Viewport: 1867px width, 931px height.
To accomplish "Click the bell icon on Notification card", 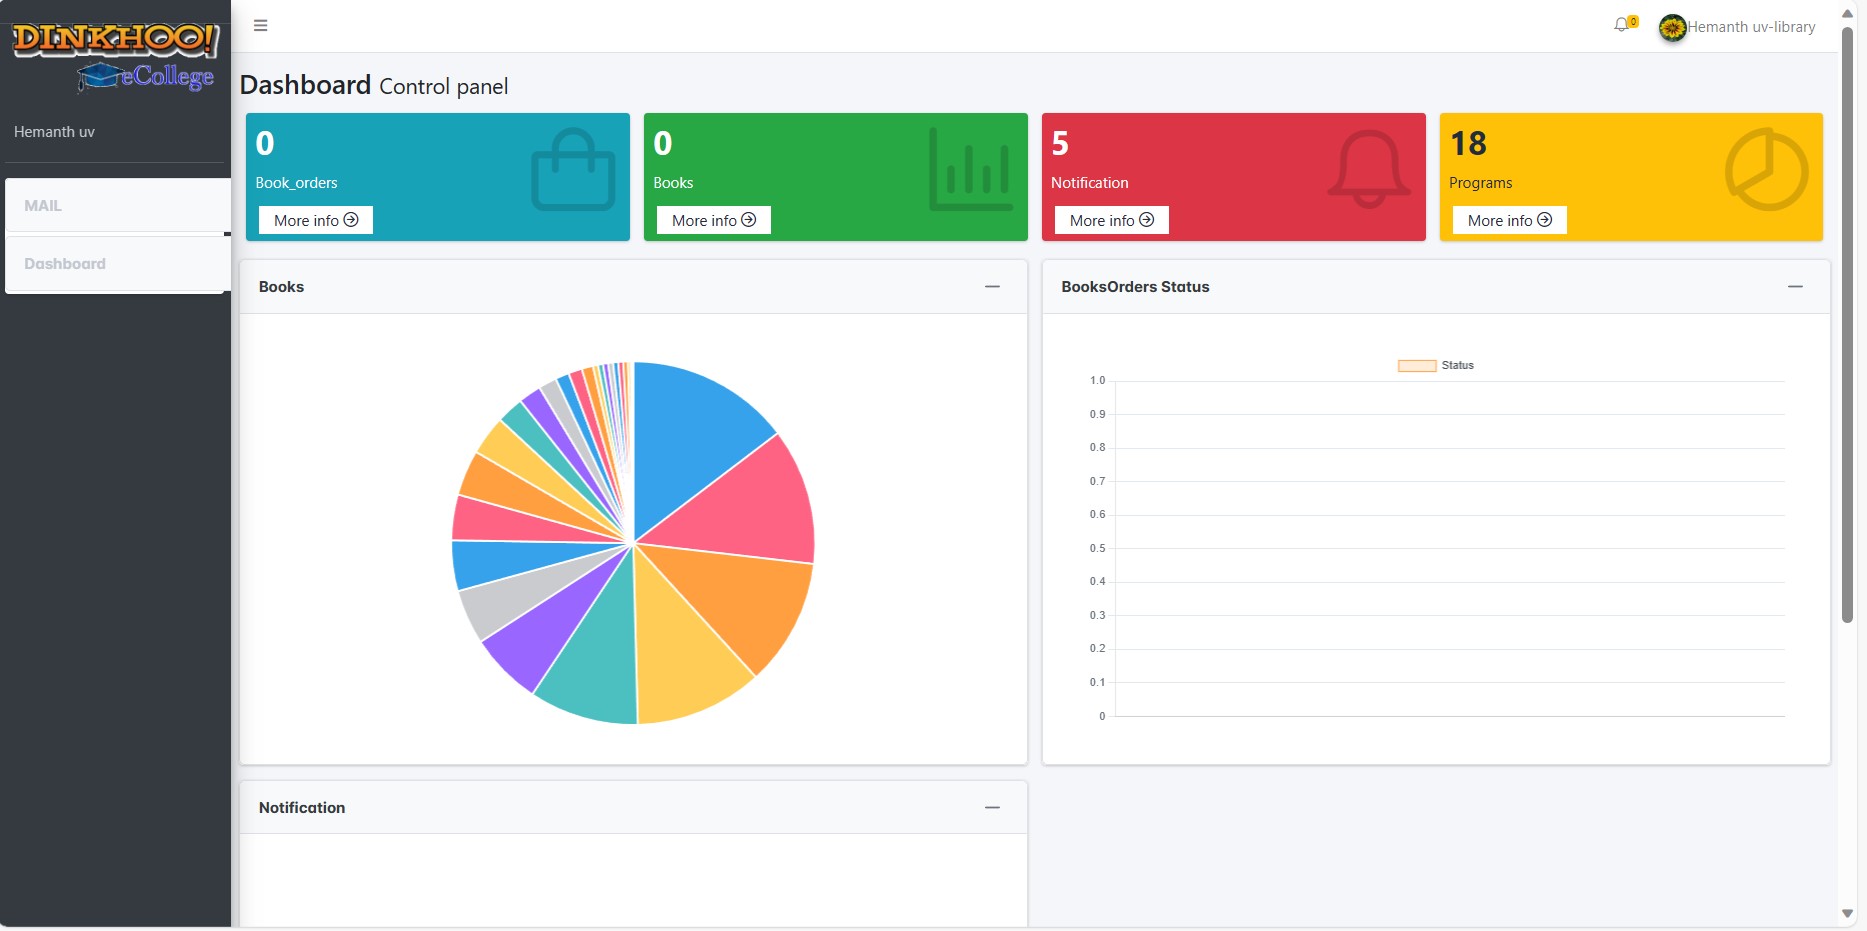I will point(1369,169).
